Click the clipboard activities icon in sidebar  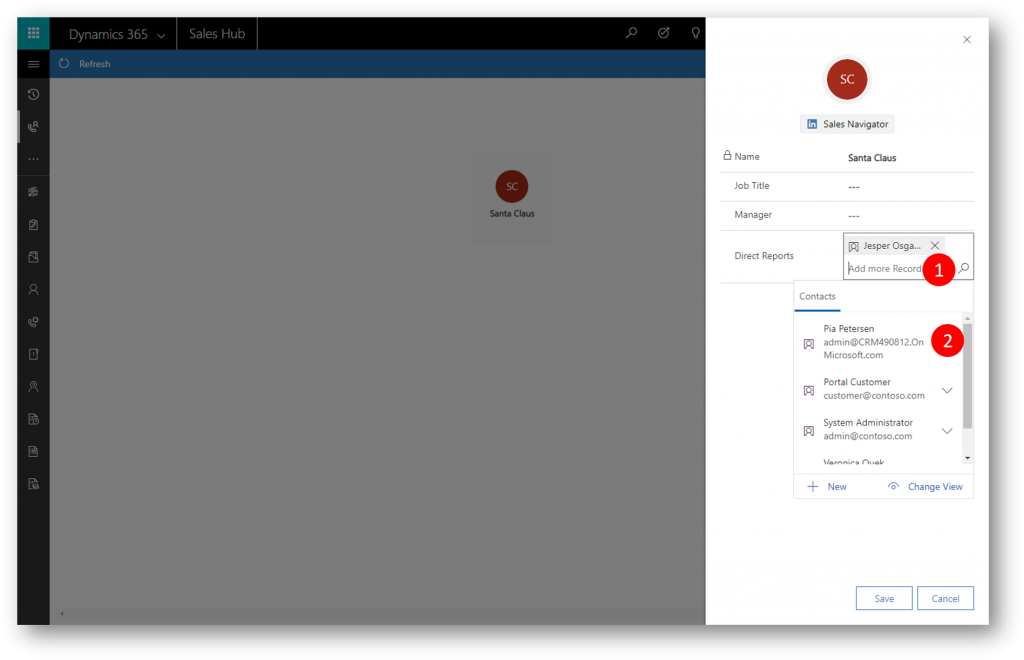point(33,225)
